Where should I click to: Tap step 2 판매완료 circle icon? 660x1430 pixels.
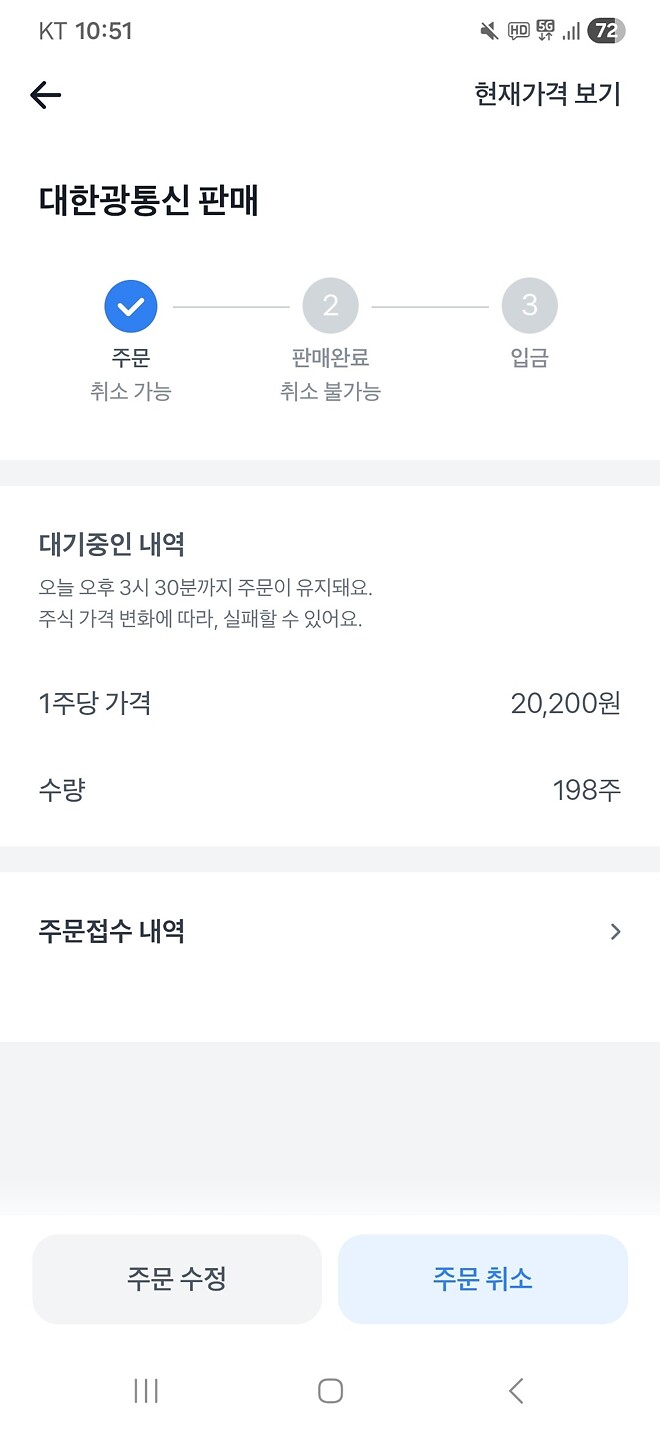[x=330, y=305]
